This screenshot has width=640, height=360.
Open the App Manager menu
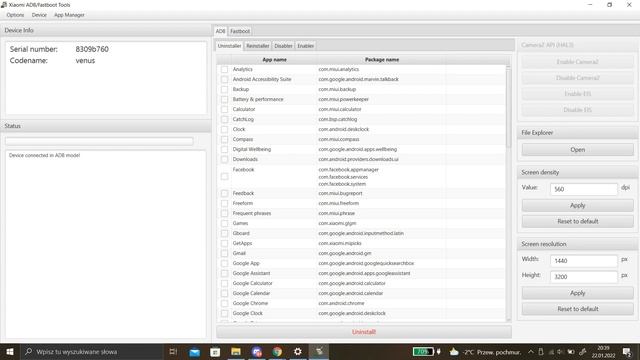click(69, 15)
